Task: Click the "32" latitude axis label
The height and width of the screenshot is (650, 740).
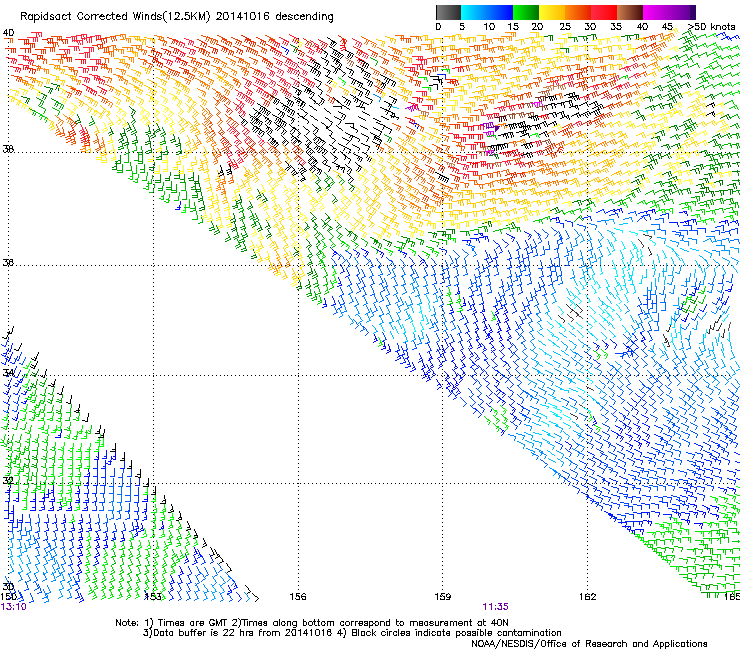Action: (x=8, y=481)
